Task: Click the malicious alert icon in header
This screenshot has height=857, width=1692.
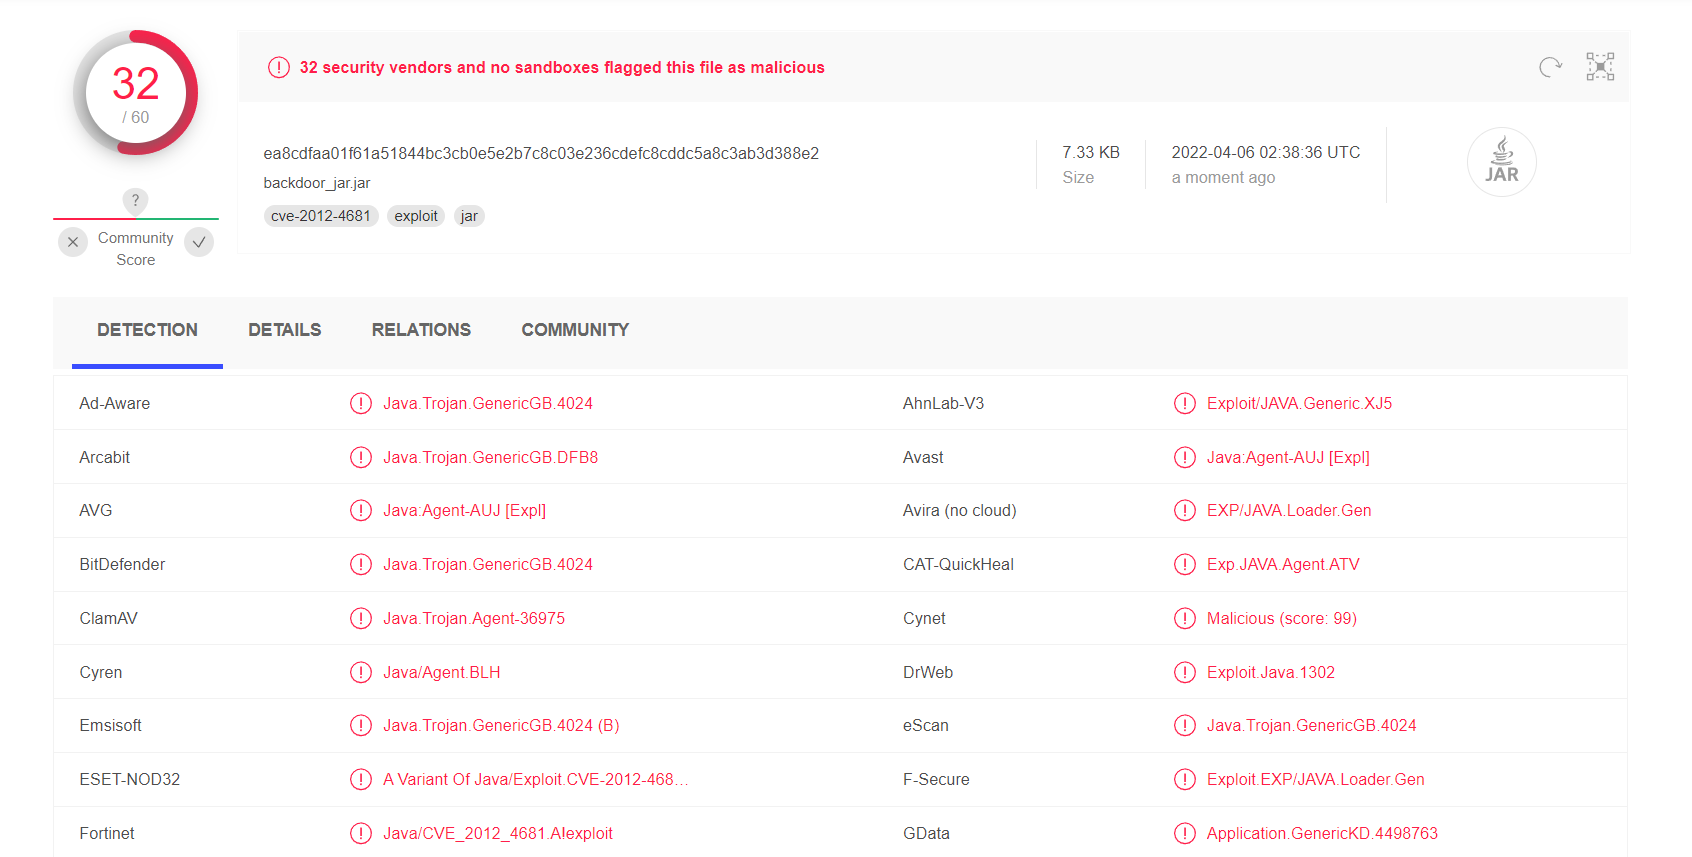Action: [279, 67]
